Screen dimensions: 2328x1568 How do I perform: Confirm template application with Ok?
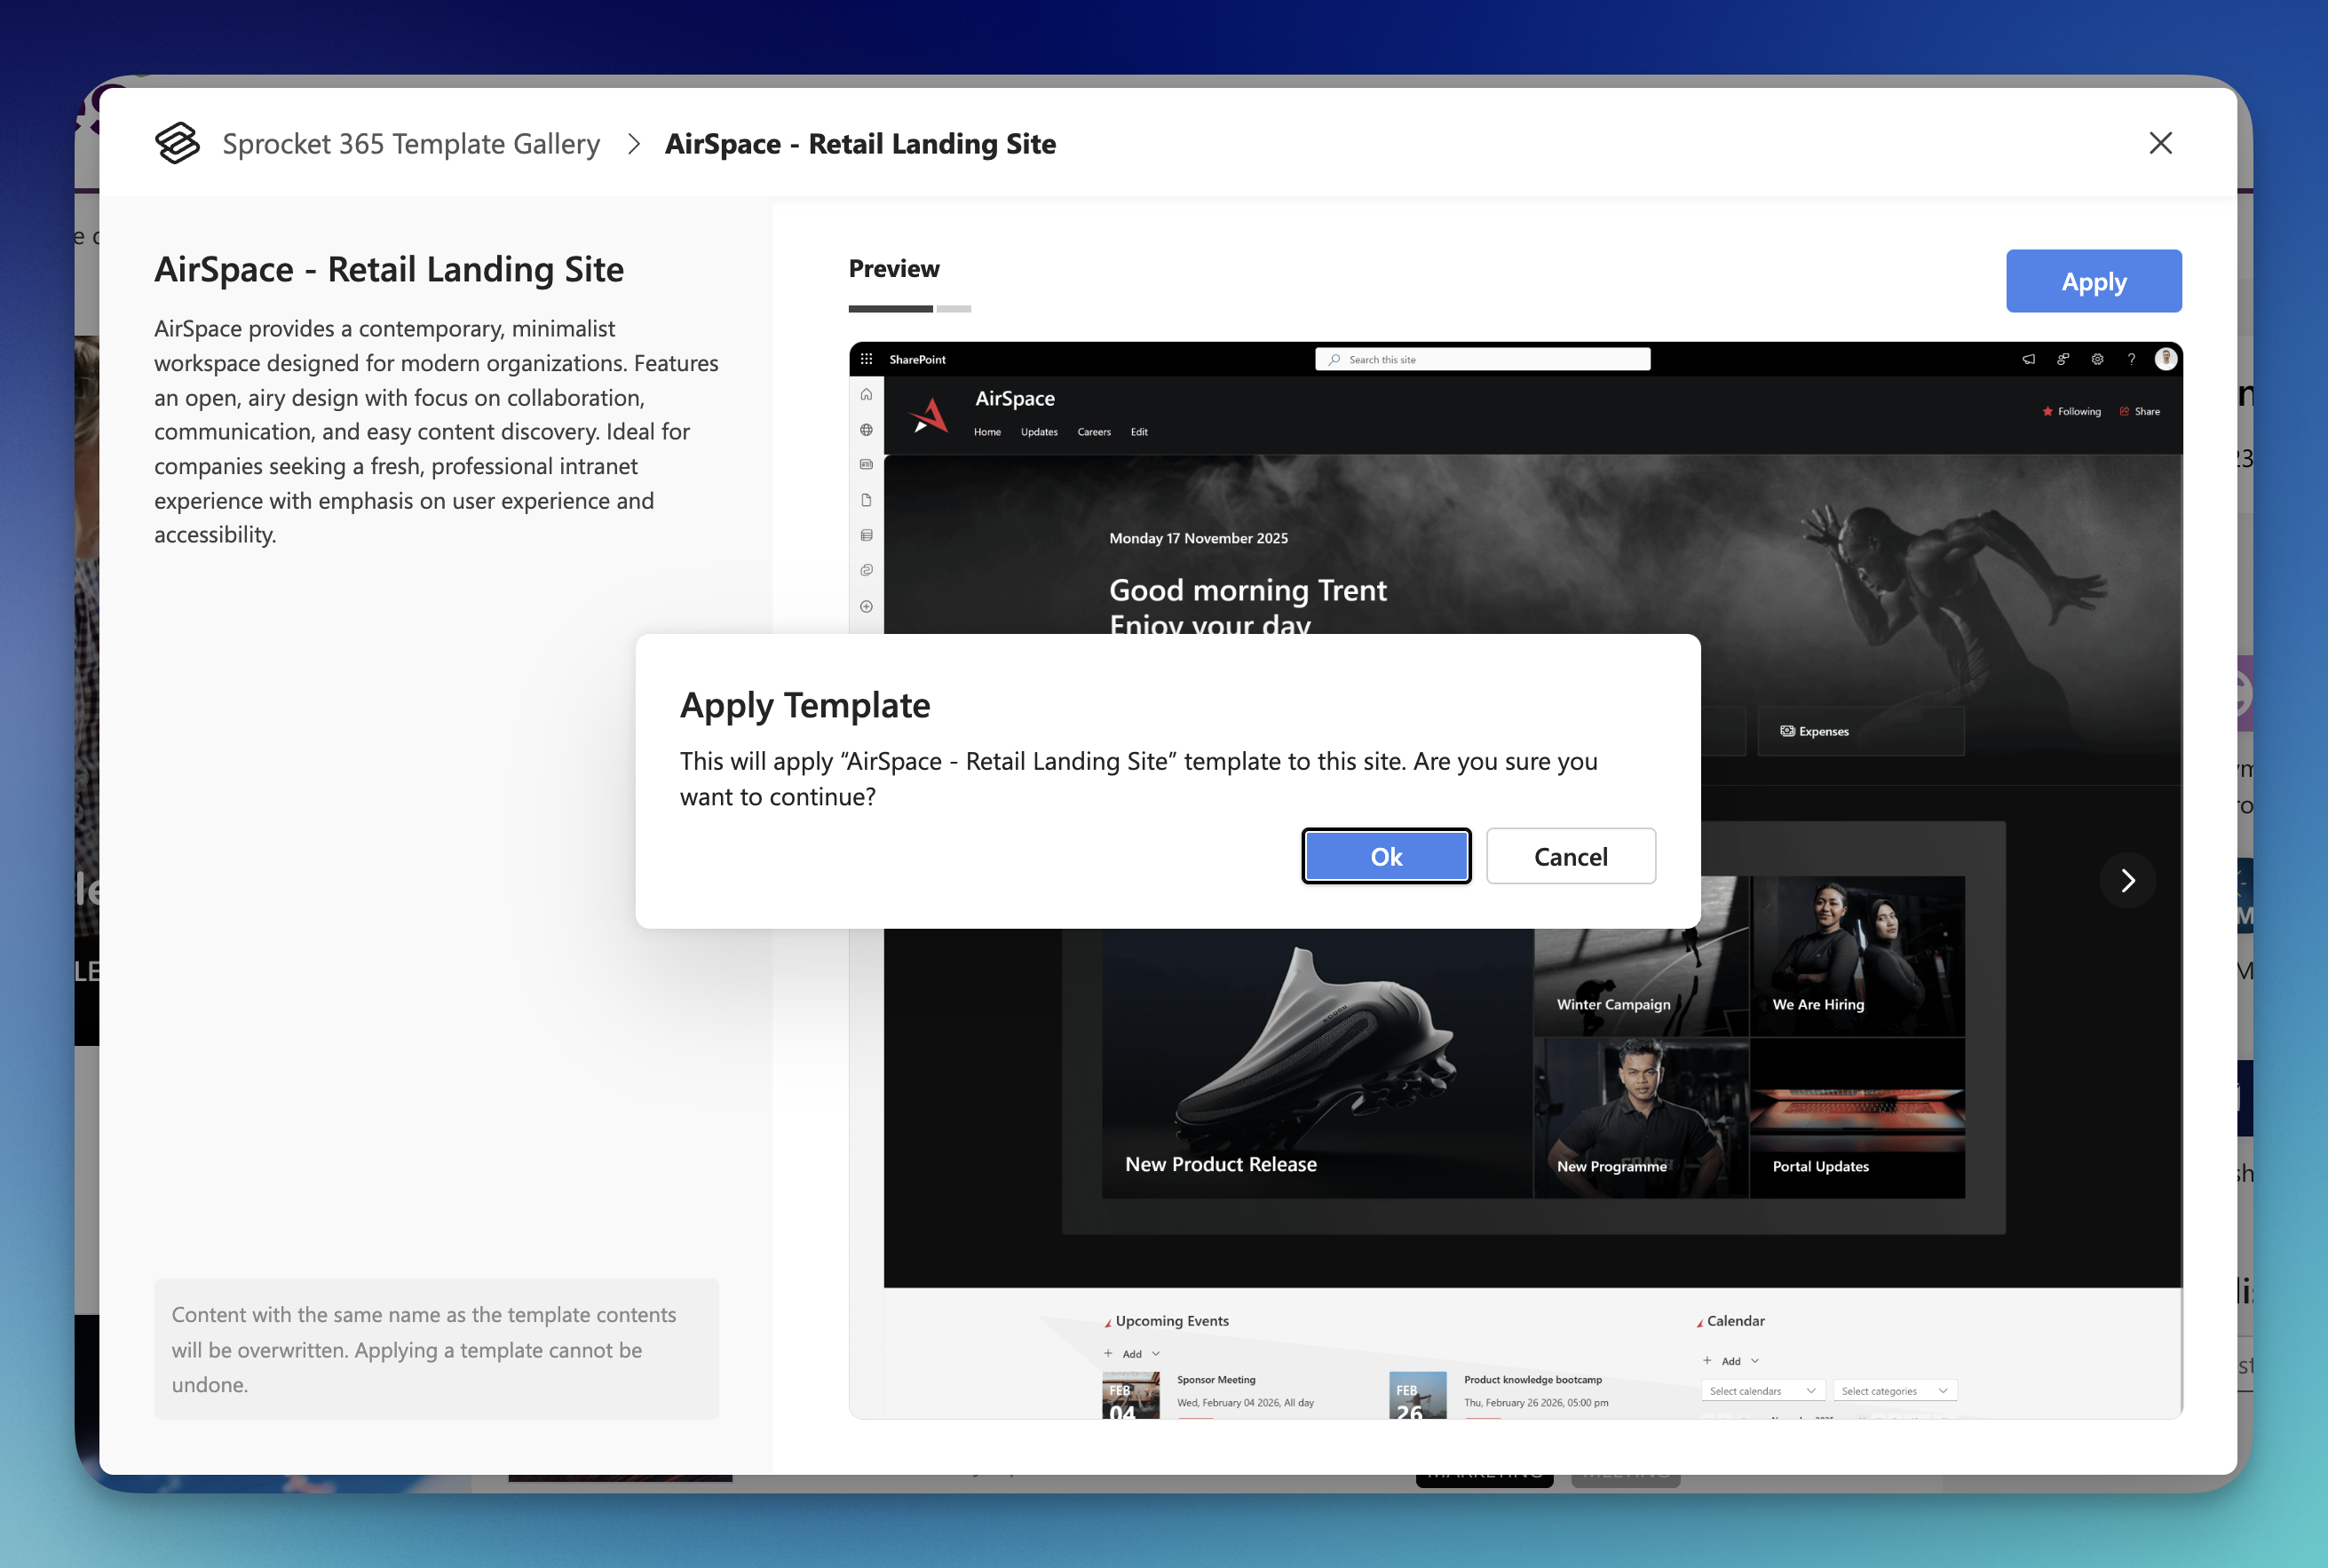tap(1386, 856)
